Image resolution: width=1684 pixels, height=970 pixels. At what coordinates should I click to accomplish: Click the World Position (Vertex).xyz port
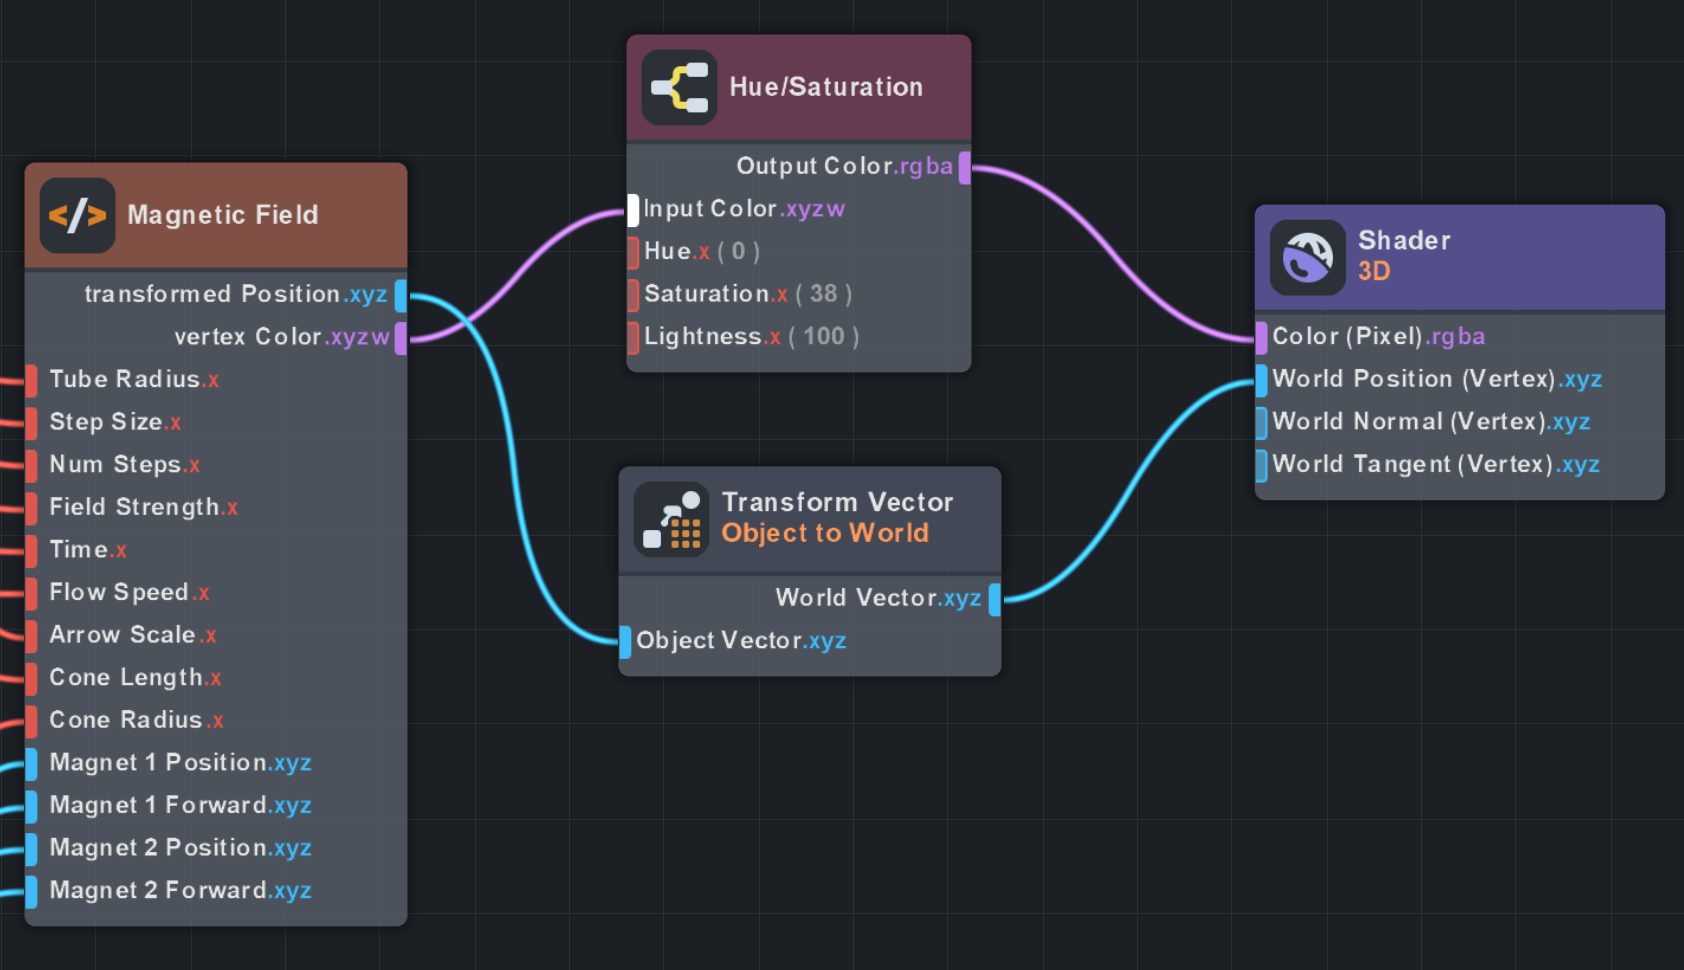[x=1260, y=379]
